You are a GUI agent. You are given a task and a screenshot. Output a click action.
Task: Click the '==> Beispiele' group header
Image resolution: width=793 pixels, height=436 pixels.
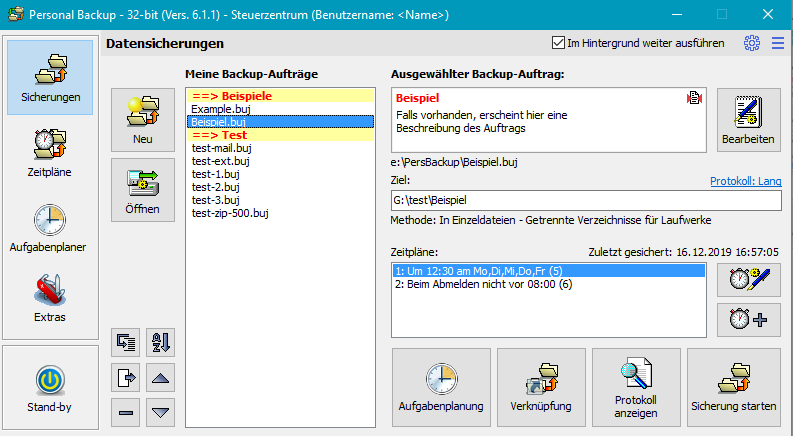pyautogui.click(x=281, y=96)
